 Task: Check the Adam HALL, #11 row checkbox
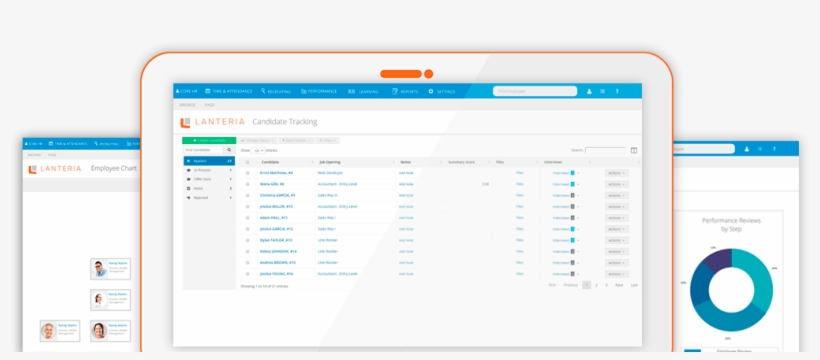247,218
